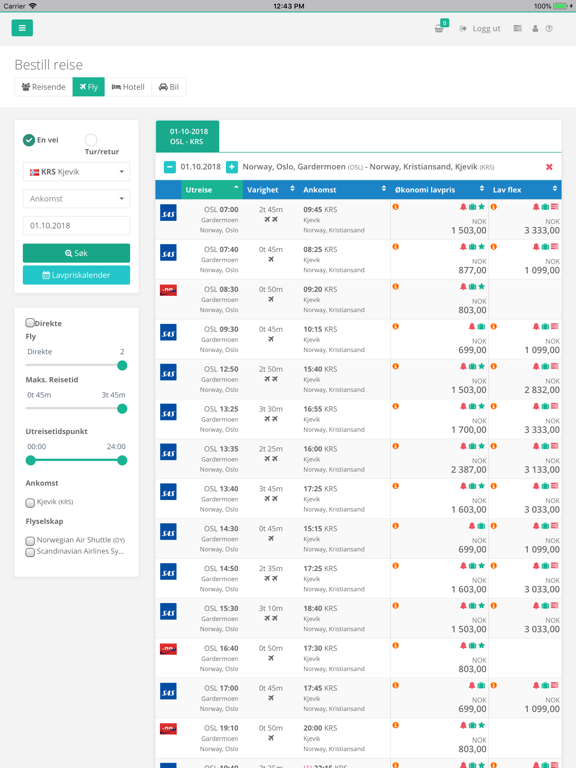
Task: Select 803,00 fare for 08:30 flight
Action: (x=472, y=310)
